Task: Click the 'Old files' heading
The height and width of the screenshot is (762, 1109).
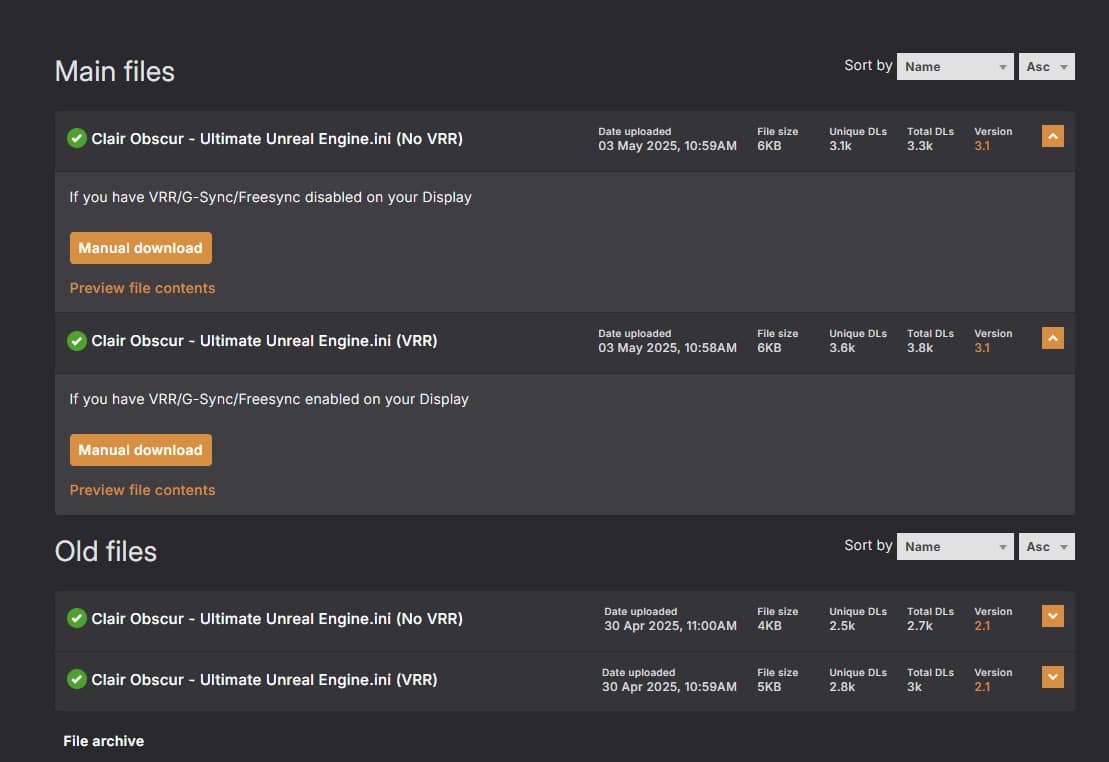Action: [x=106, y=552]
